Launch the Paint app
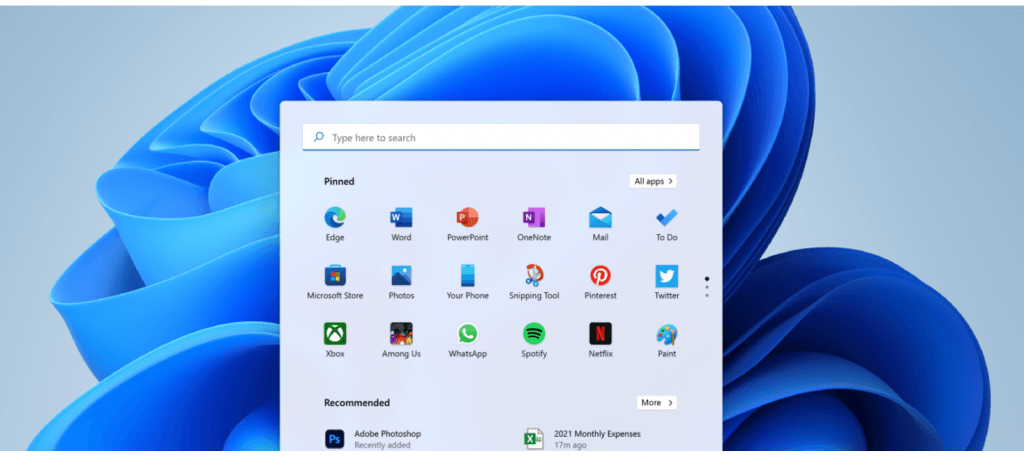This screenshot has height=458, width=1024. (x=667, y=335)
